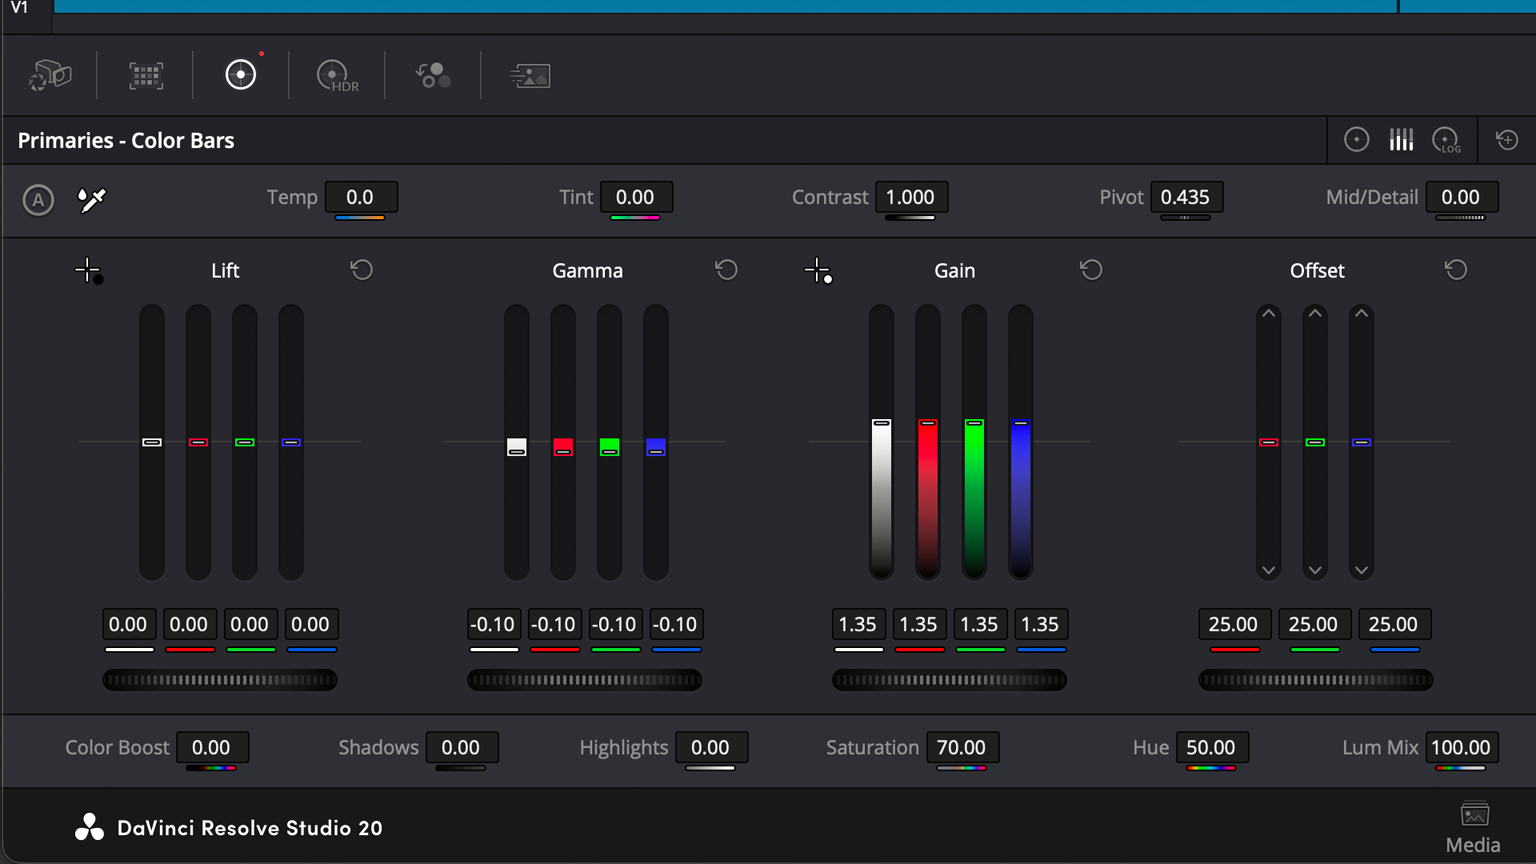Click the Gain master wheel slider
Viewport: 1536px width, 864px height.
[x=949, y=680]
